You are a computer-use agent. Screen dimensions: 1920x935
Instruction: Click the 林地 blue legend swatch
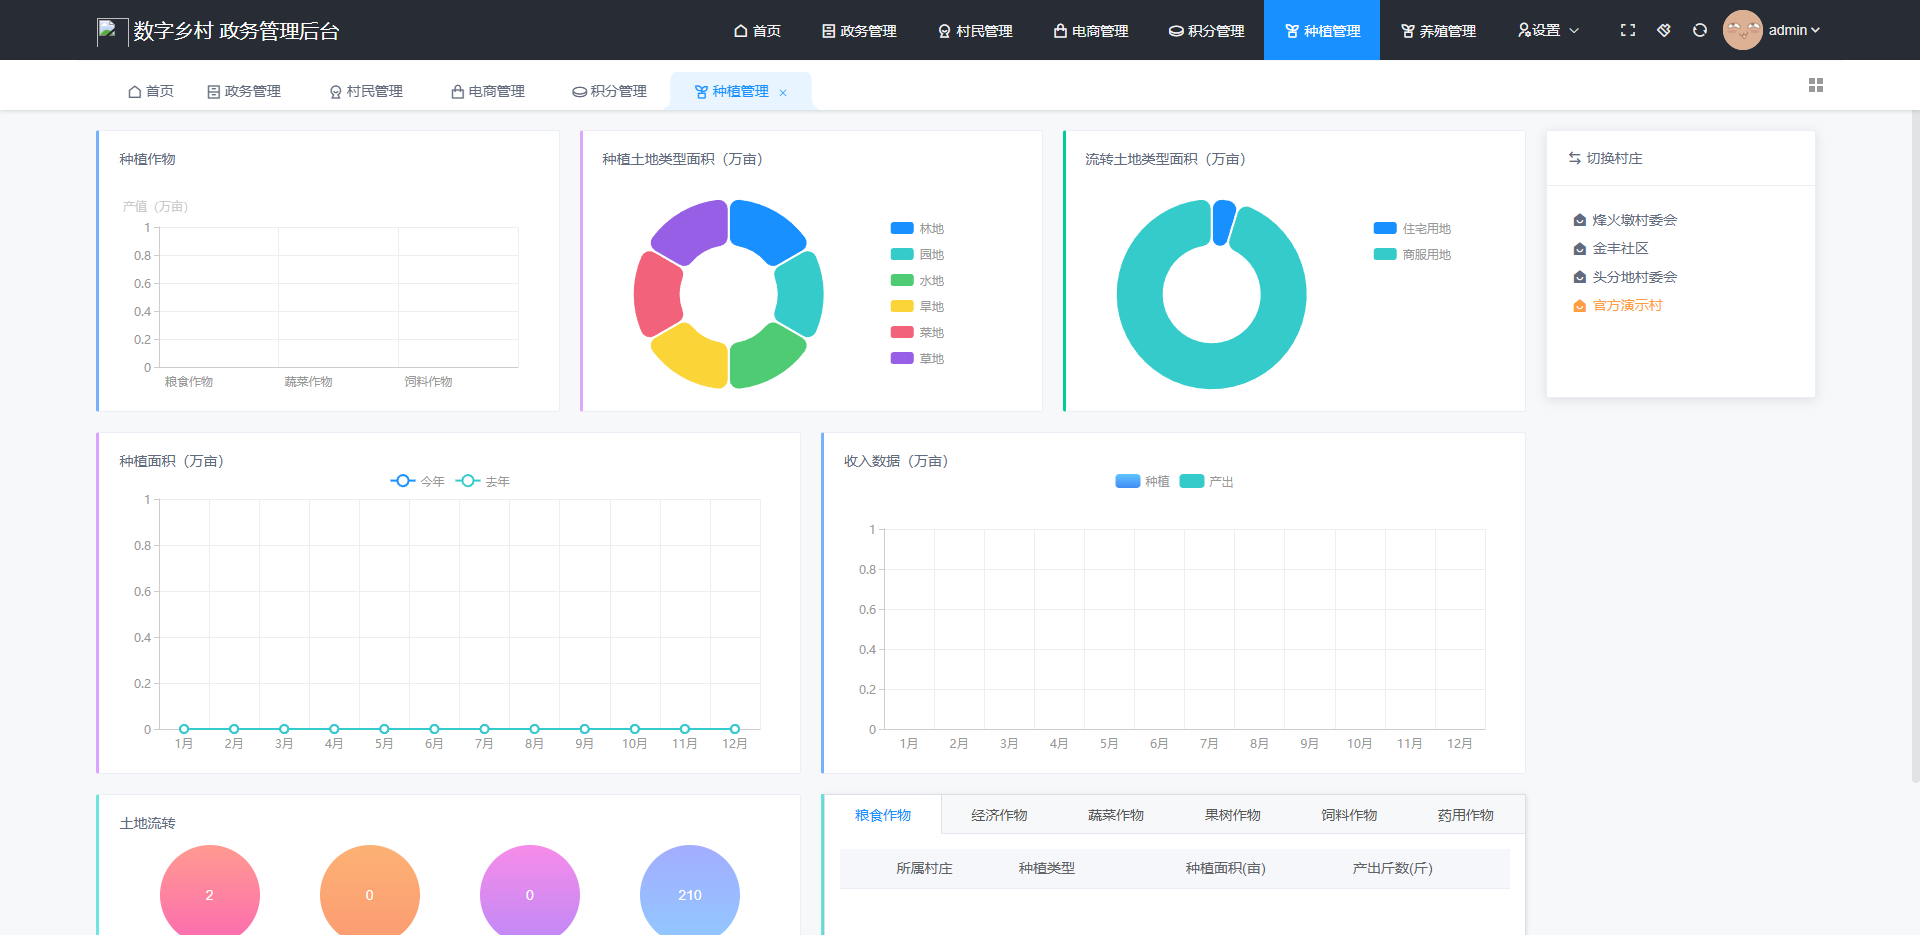[902, 228]
